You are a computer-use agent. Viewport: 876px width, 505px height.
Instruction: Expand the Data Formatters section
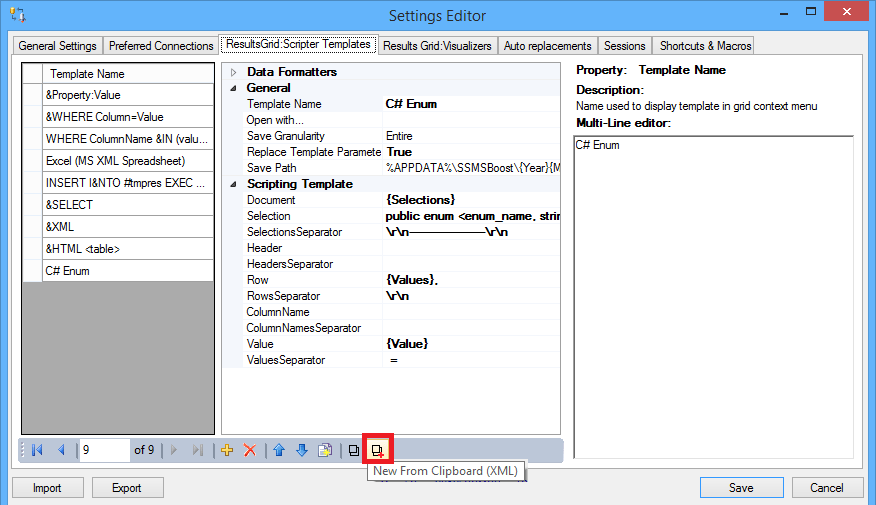point(234,72)
